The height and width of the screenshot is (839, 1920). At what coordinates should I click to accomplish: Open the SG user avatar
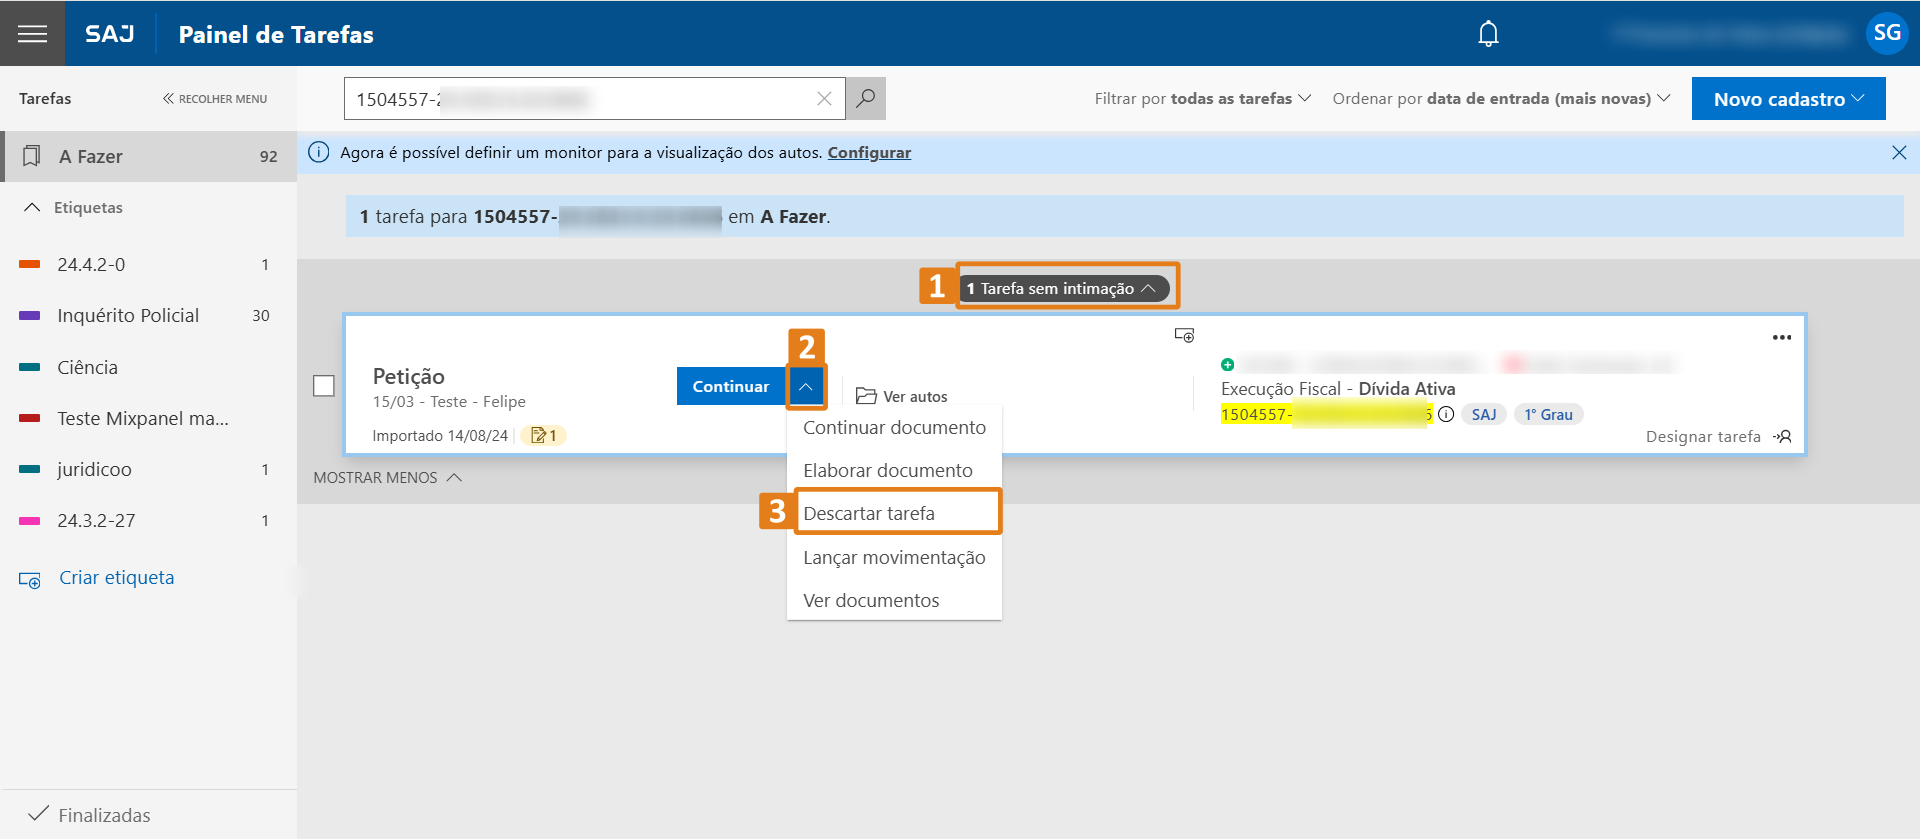pos(1886,34)
